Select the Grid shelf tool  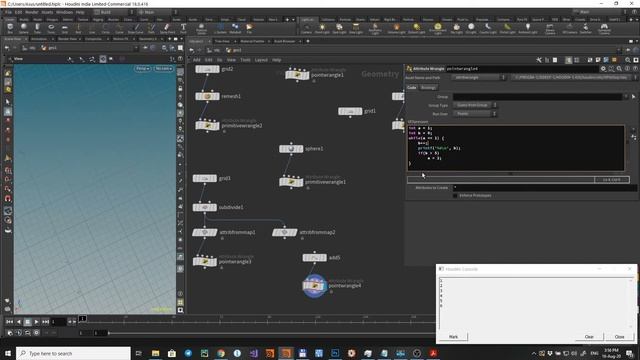coord(64,28)
